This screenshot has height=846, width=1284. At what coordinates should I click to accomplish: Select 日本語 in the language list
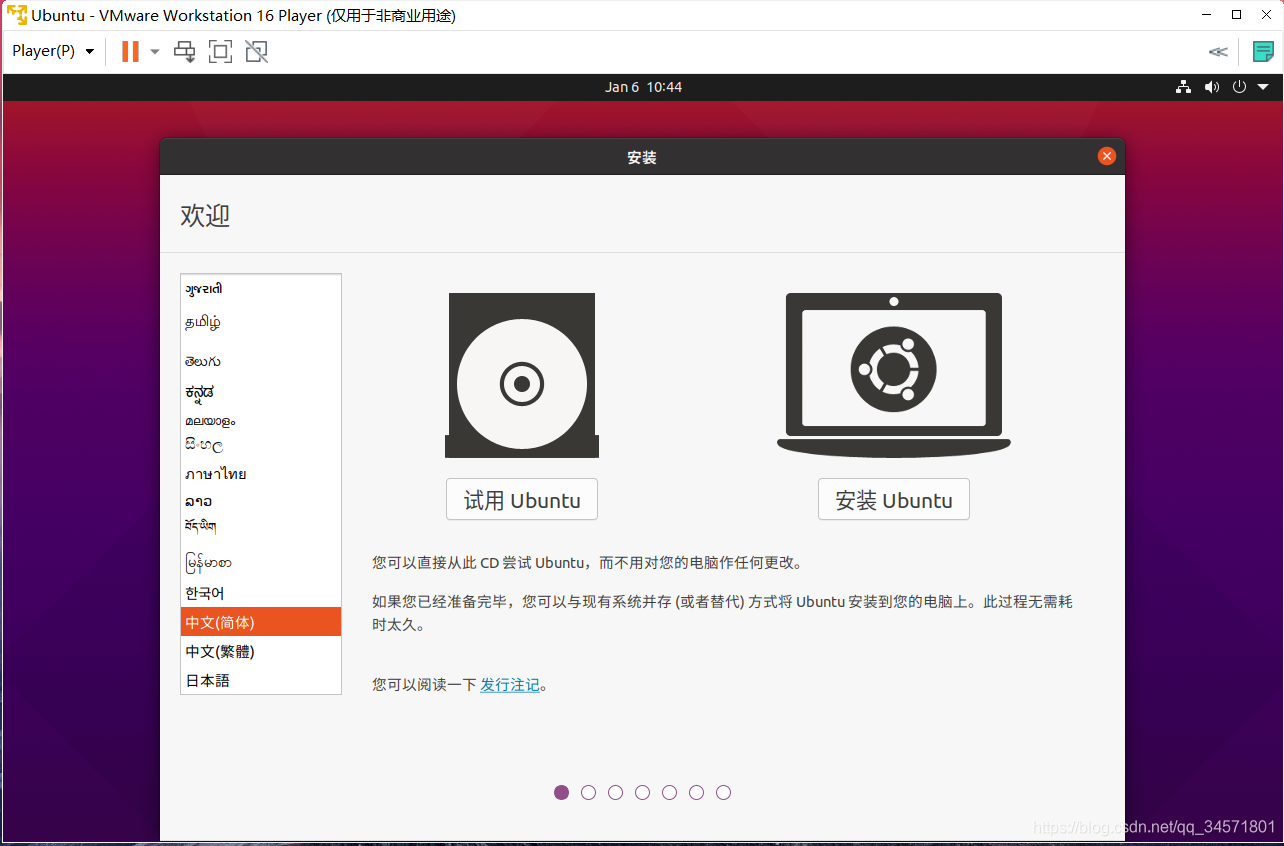pyautogui.click(x=261, y=680)
